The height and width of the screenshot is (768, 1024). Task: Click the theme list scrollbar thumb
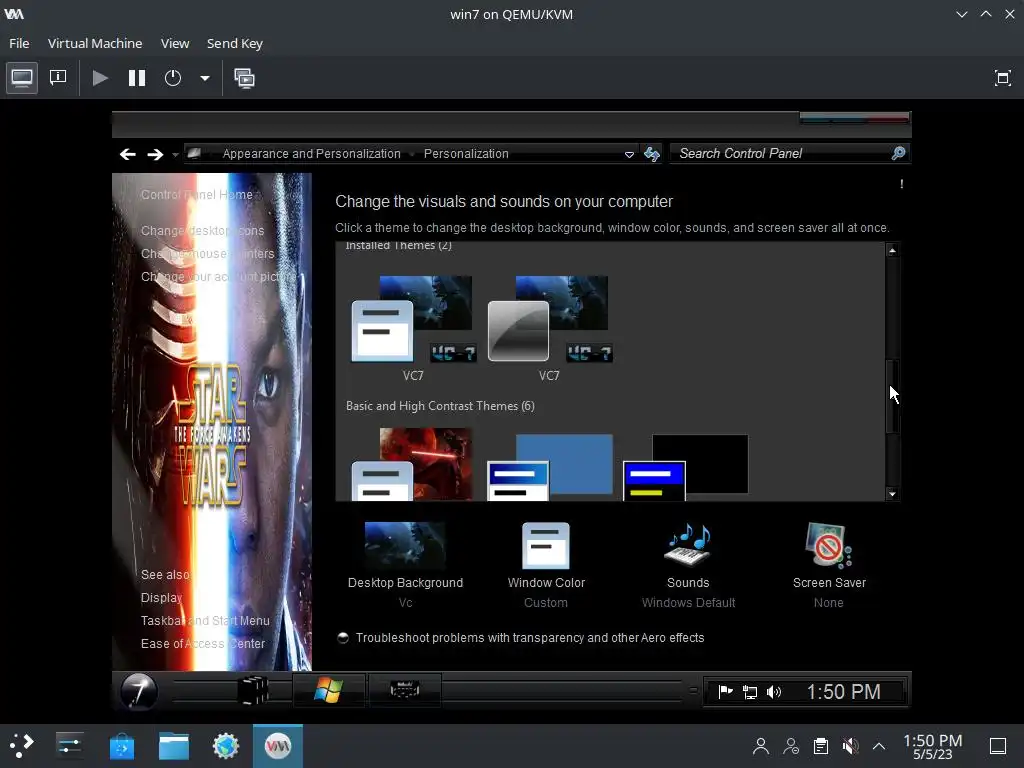[892, 395]
